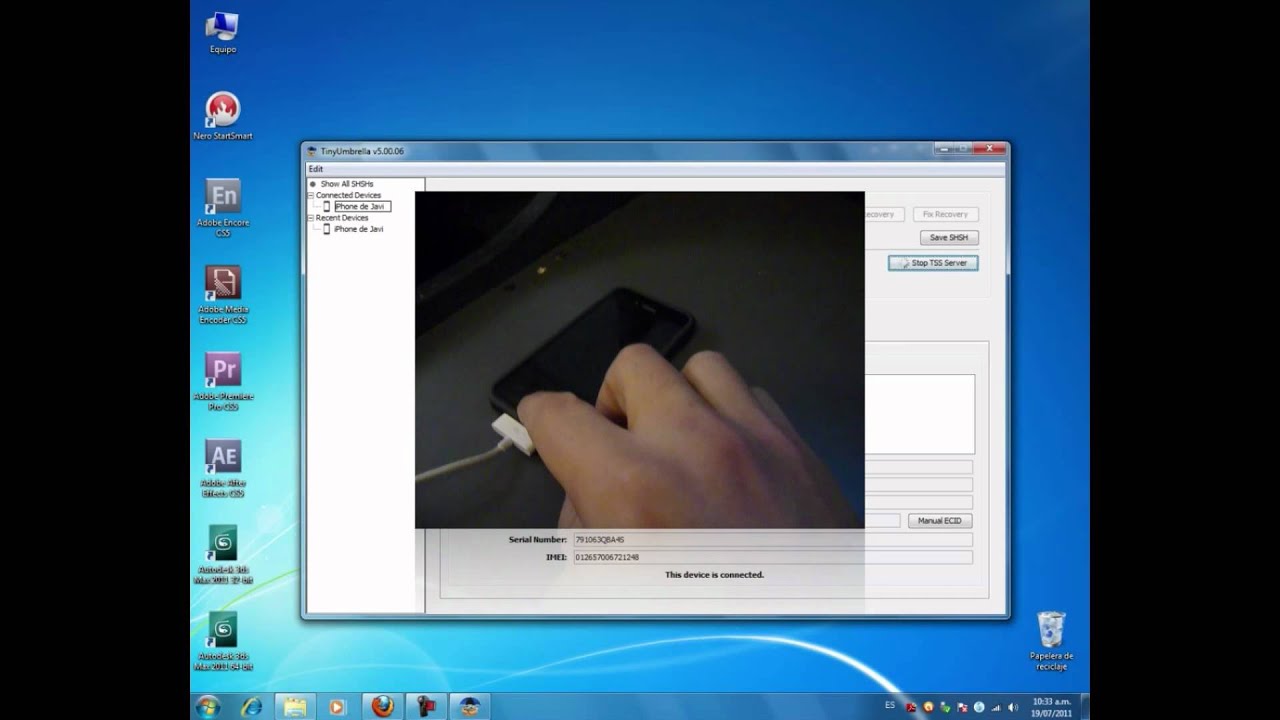Click the Save SHSH button
This screenshot has height=720, width=1280.
[x=949, y=238]
